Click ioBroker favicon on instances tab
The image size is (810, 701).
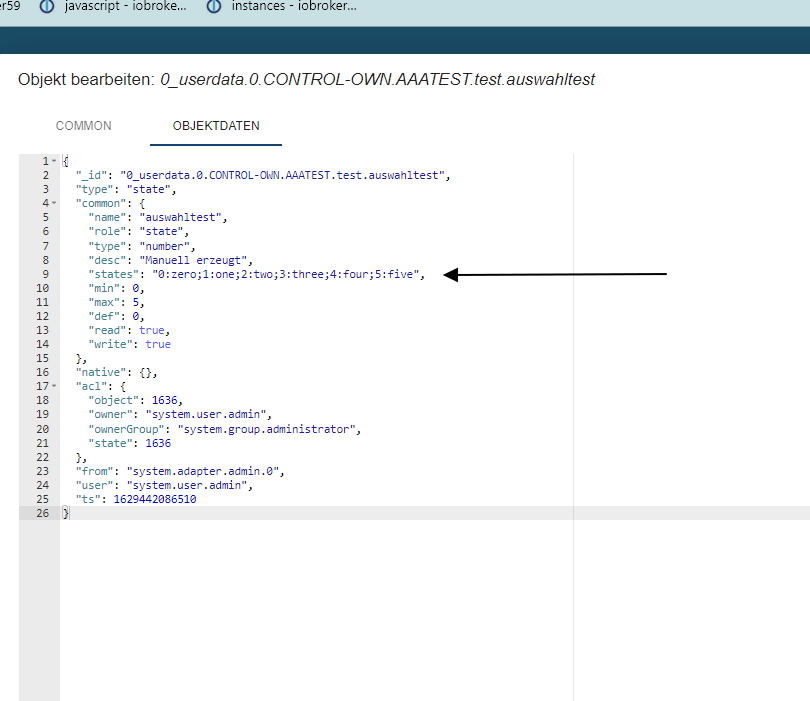[213, 7]
